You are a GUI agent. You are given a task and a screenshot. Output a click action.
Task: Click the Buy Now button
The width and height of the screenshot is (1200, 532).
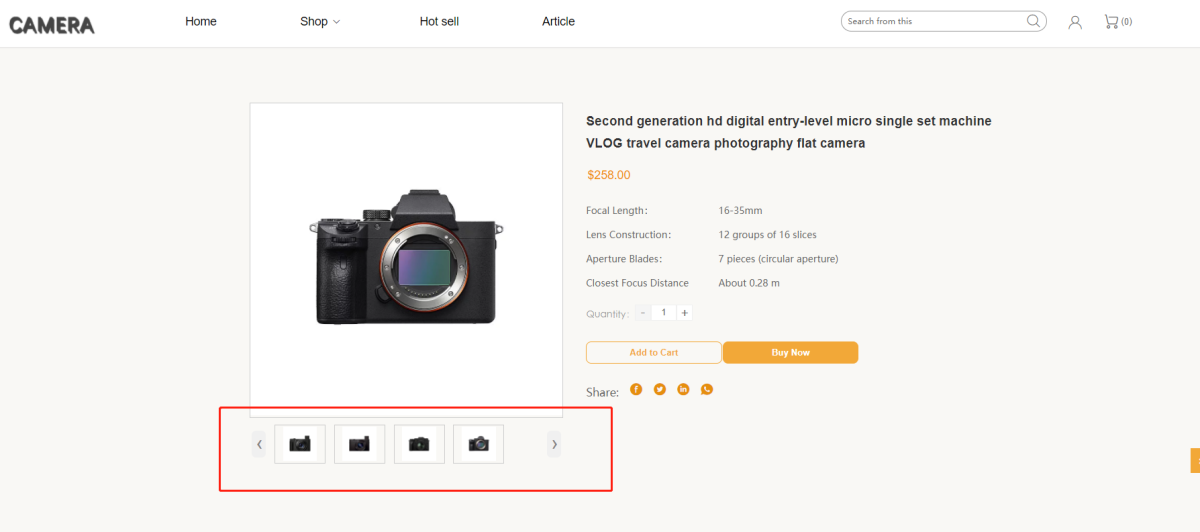pos(790,352)
